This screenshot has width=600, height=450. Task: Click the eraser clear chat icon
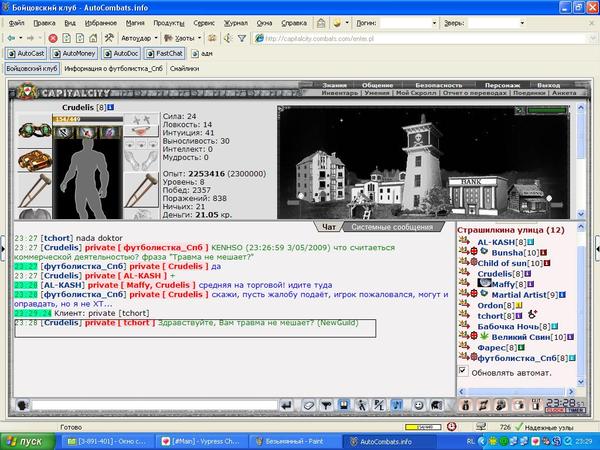click(308, 405)
